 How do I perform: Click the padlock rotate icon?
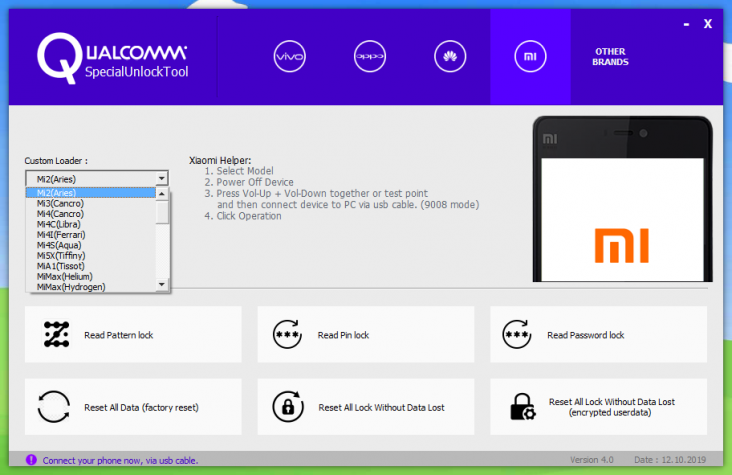(x=288, y=406)
